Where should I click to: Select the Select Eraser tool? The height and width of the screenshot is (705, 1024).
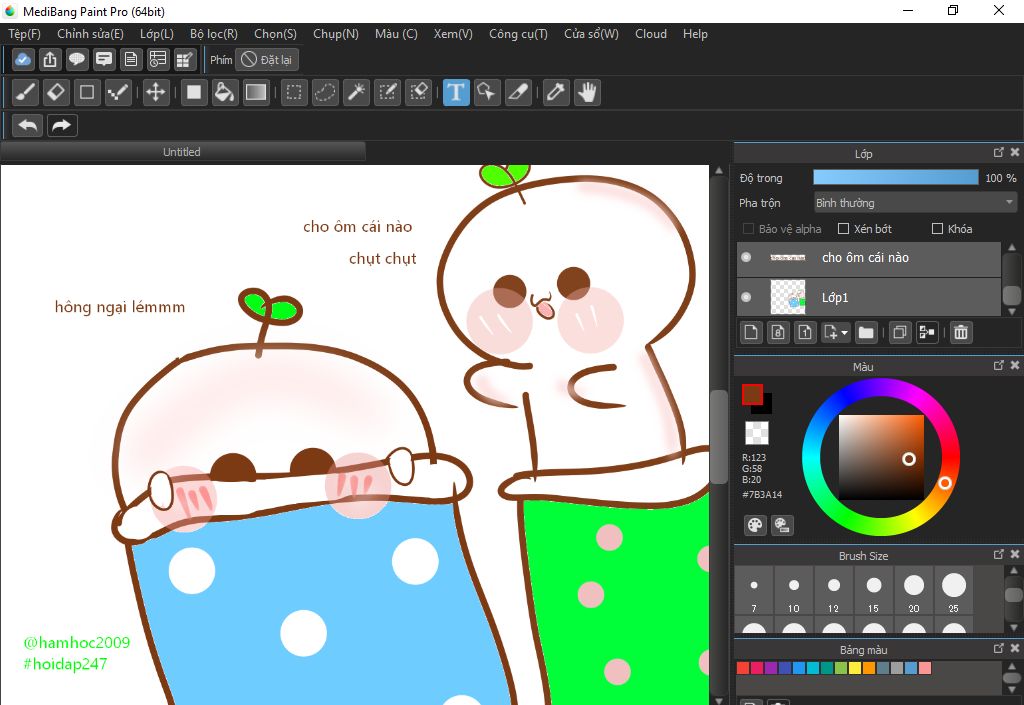[x=418, y=93]
